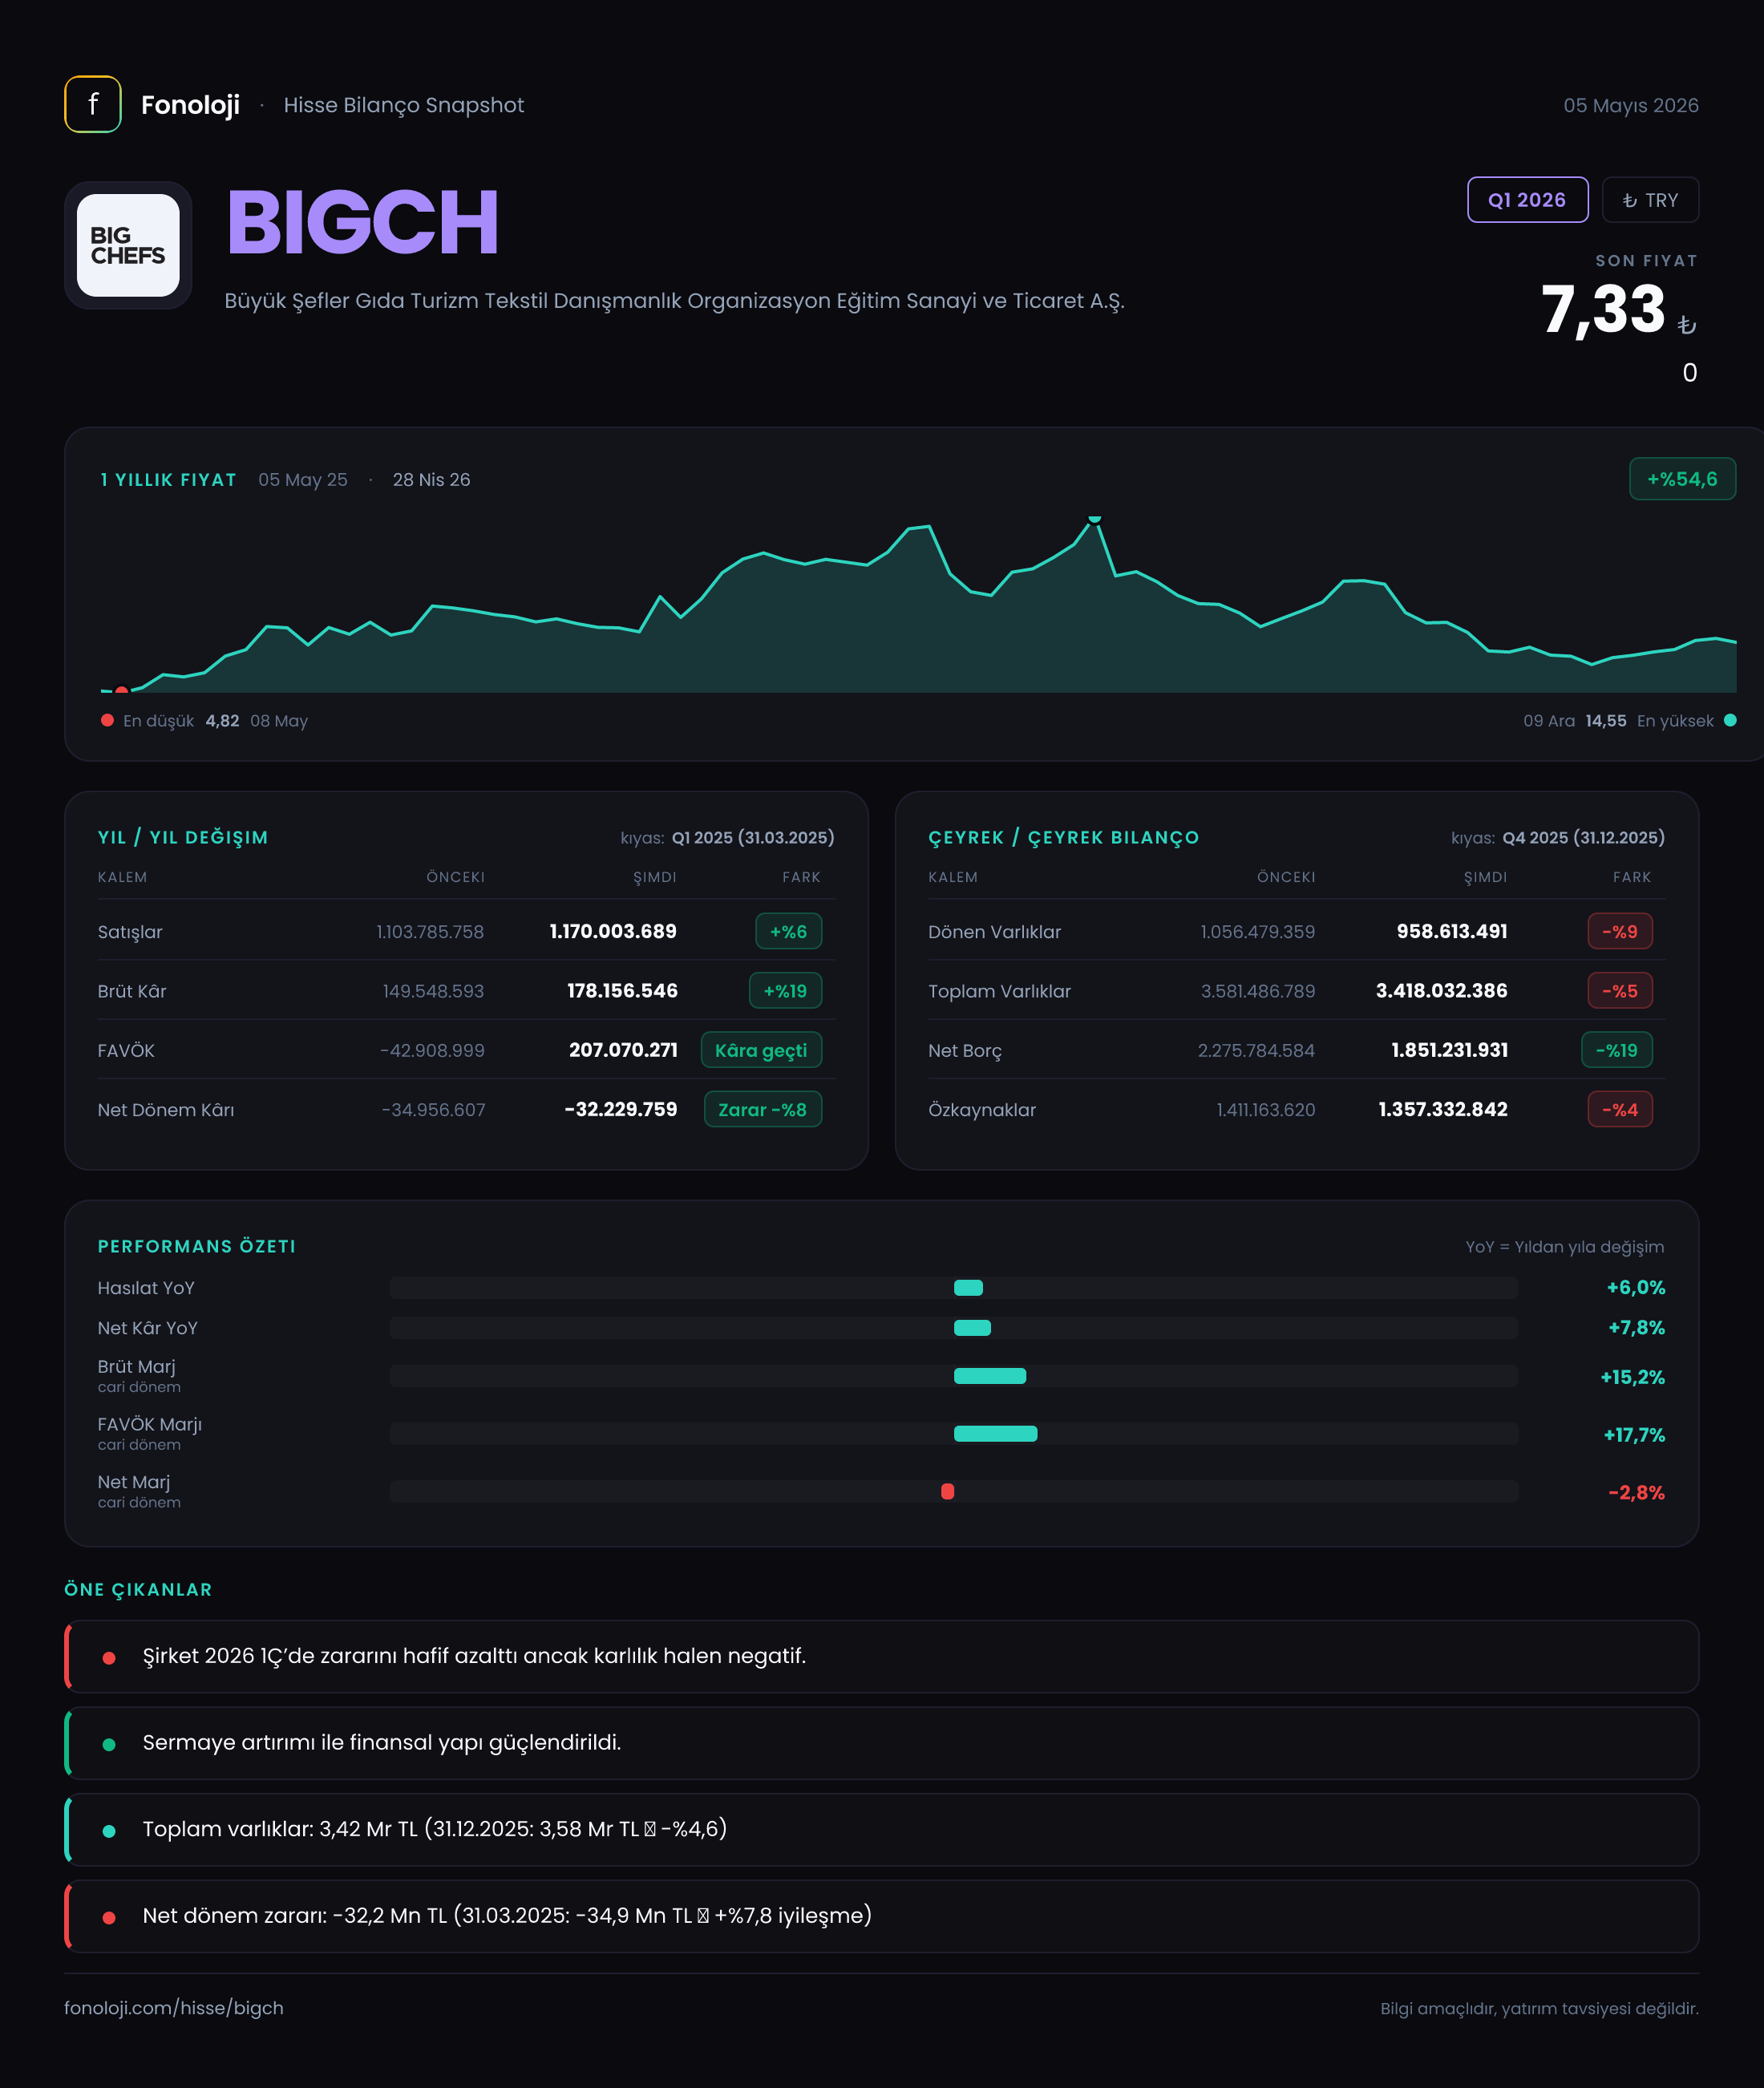
Task: Click the red bullet on first highlight
Action: pos(109,1658)
